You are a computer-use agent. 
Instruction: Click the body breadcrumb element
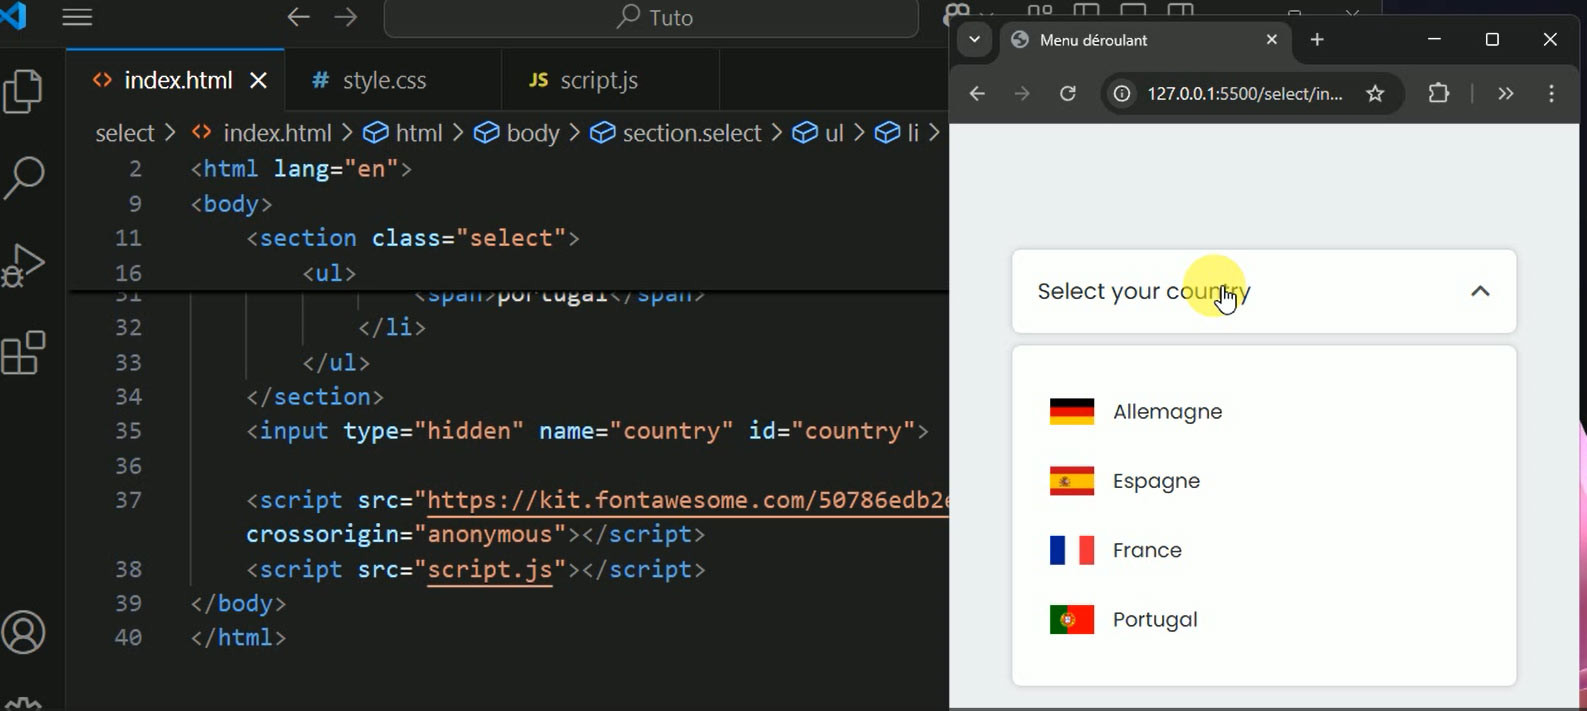(517, 133)
